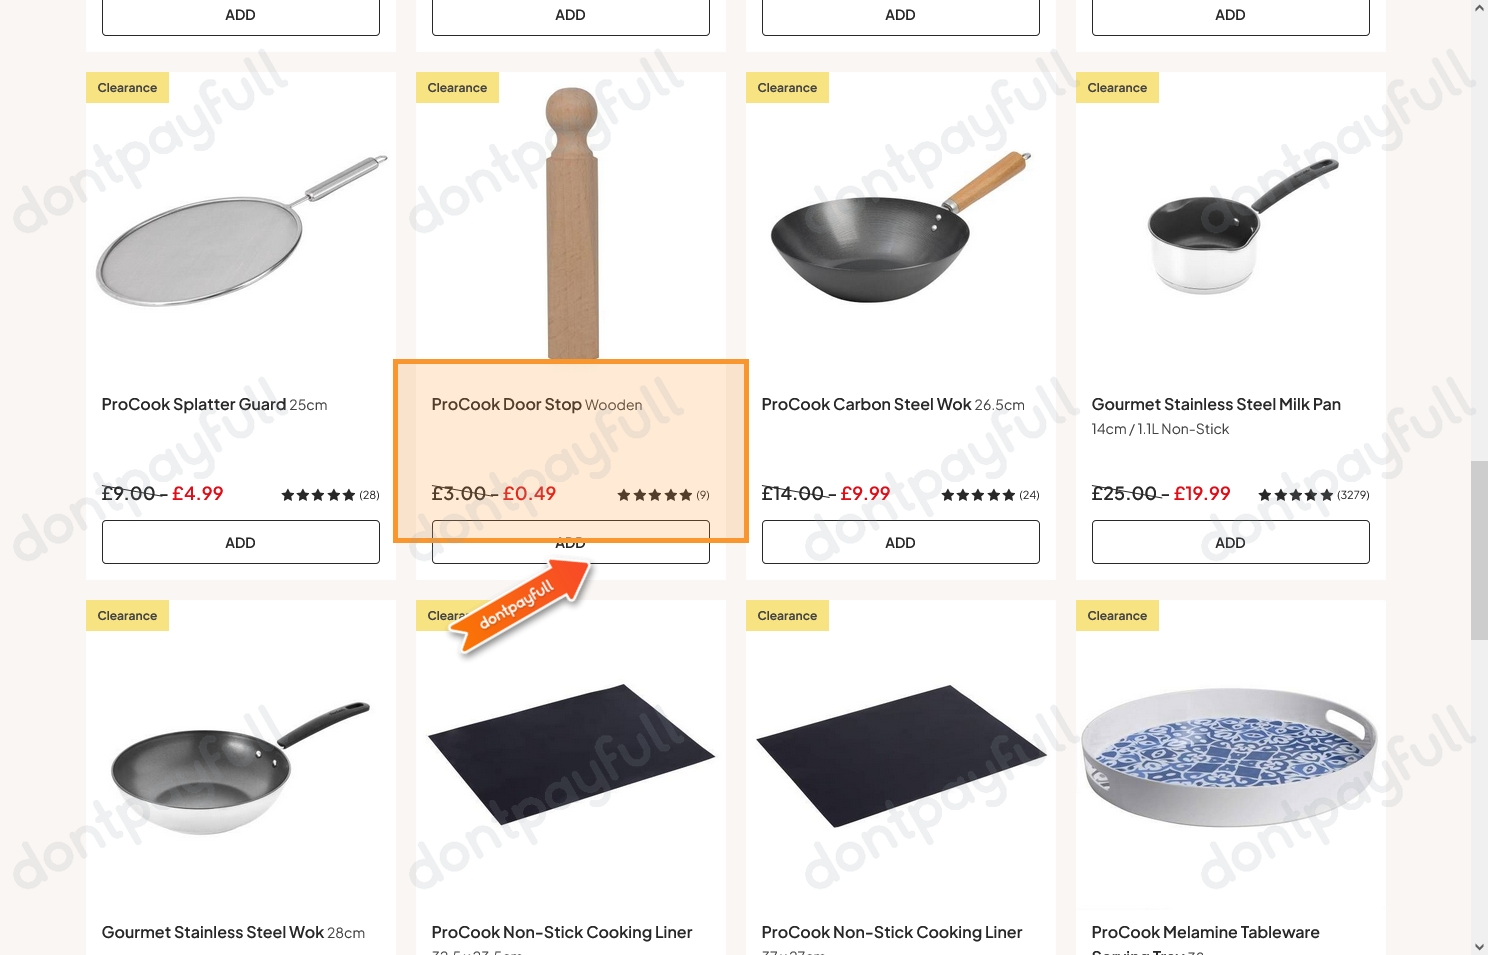The image size is (1488, 955).
Task: Click the star rating of Gourmet Milk Pan
Action: (x=1295, y=495)
